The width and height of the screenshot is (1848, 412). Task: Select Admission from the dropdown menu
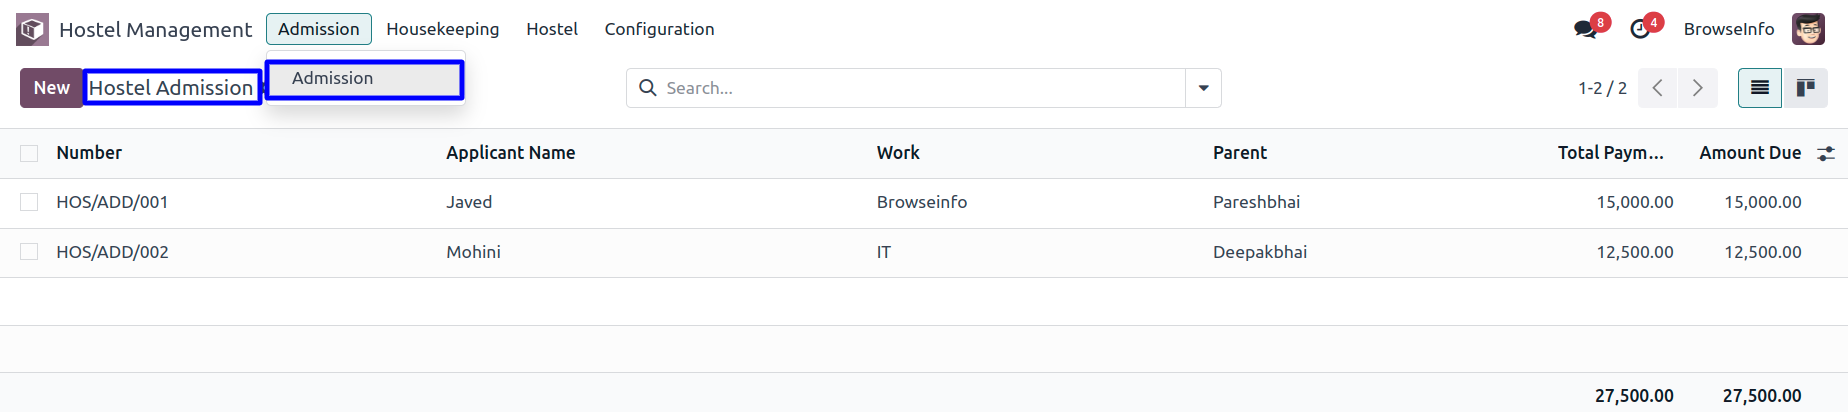pyautogui.click(x=333, y=79)
